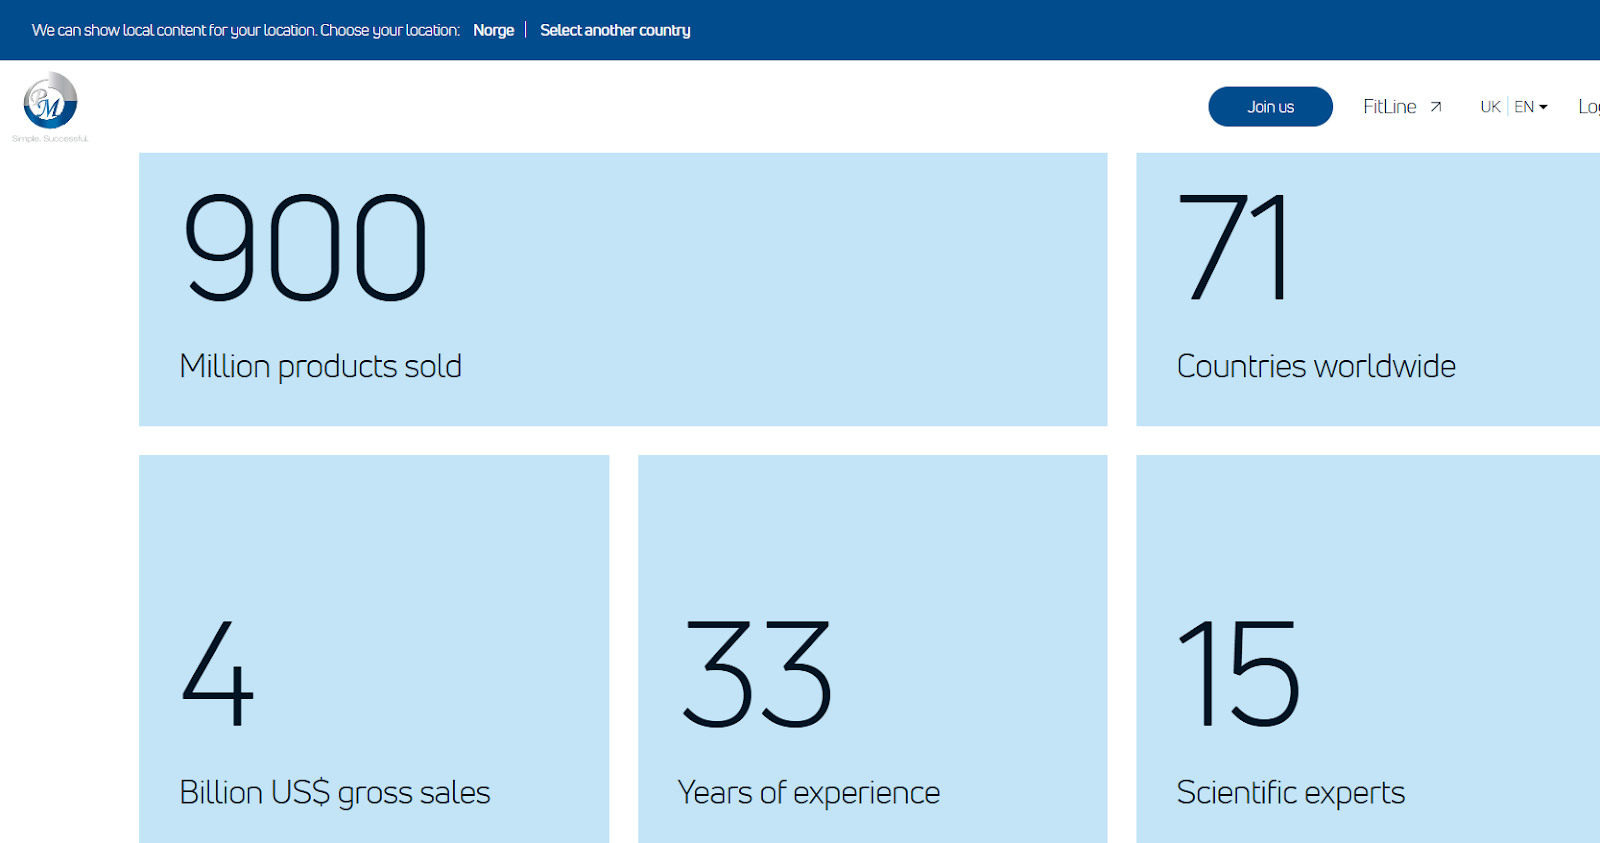Click the partially visible Login link
Viewport: 1600px width, 843px height.
pos(1588,107)
